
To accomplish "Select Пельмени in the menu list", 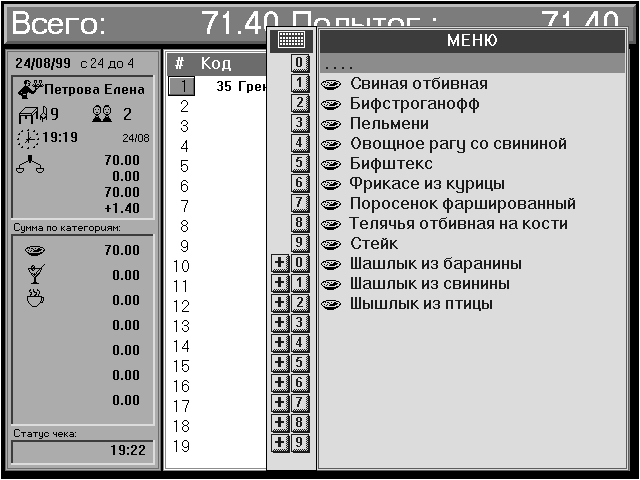I will (472, 124).
